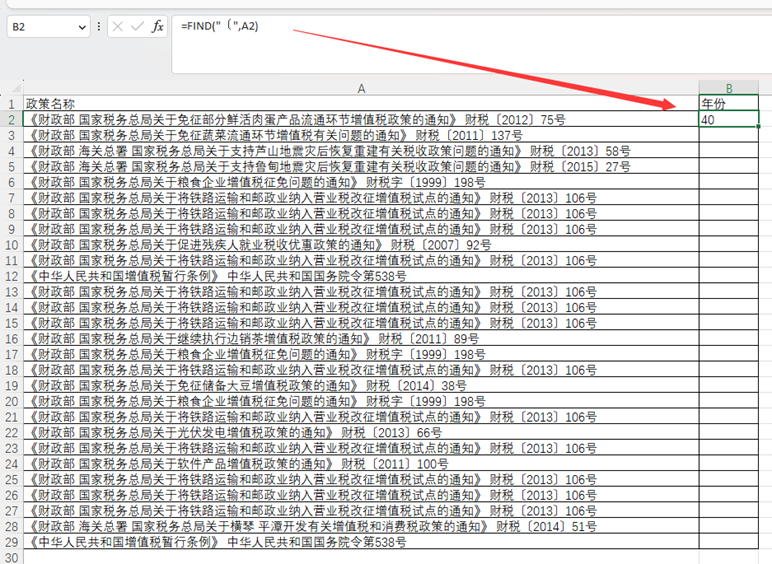This screenshot has height=564, width=772.
Task: Click cell A22 about 光伏发电 policy
Action: (361, 433)
